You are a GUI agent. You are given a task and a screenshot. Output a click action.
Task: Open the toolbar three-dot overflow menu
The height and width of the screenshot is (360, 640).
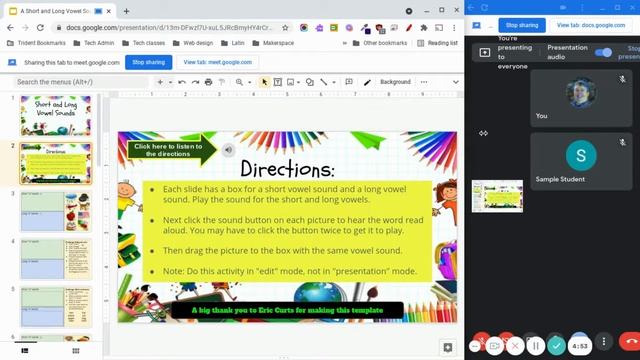tap(424, 82)
